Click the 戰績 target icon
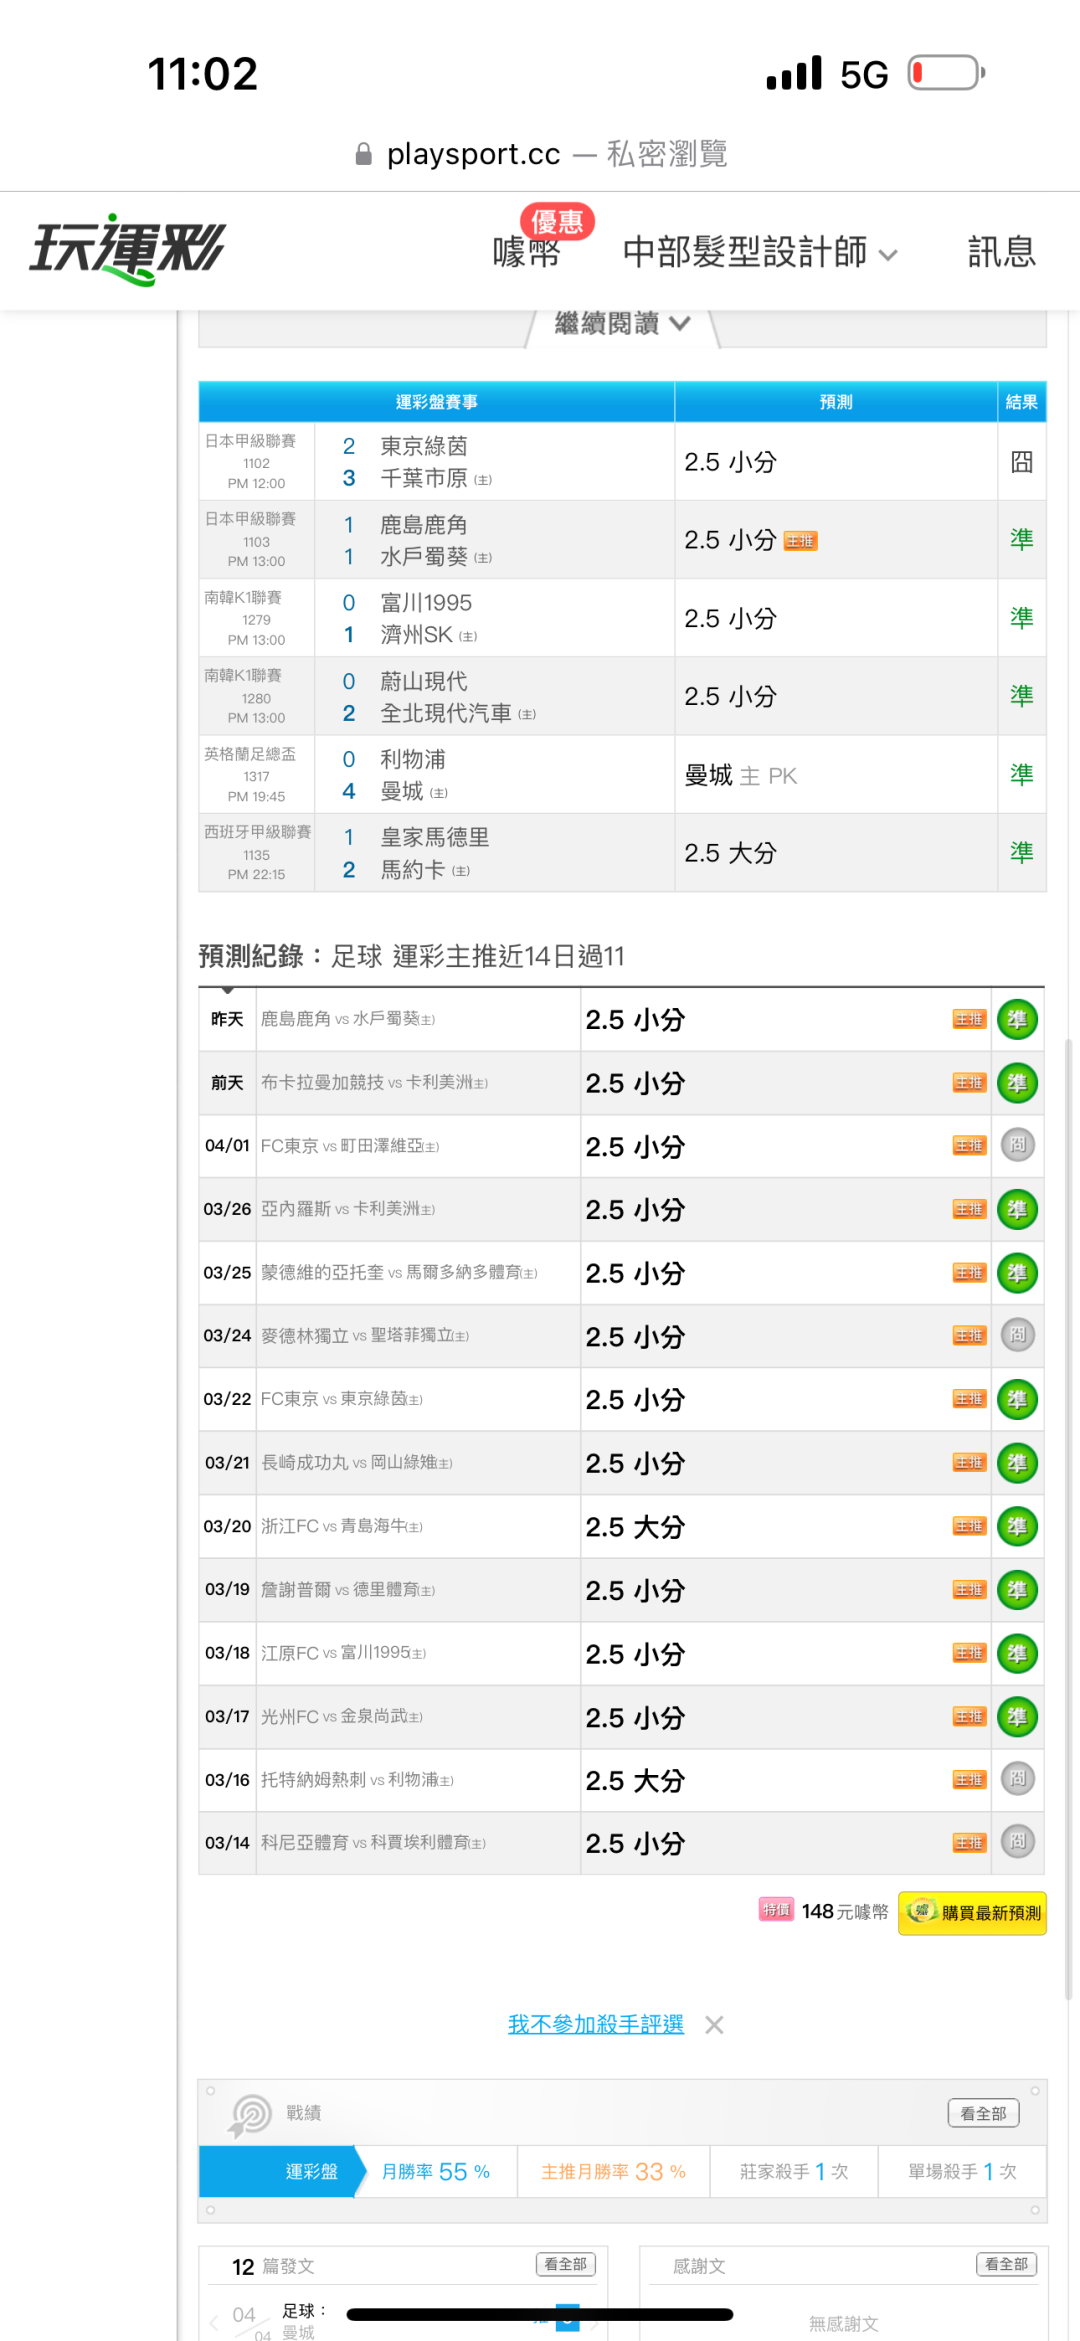Image resolution: width=1080 pixels, height=2341 pixels. (x=250, y=2116)
